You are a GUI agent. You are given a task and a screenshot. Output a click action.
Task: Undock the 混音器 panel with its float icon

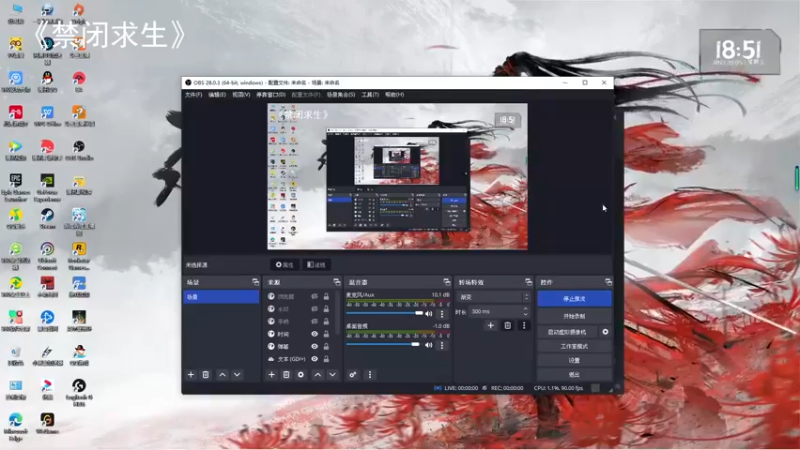[x=447, y=282]
